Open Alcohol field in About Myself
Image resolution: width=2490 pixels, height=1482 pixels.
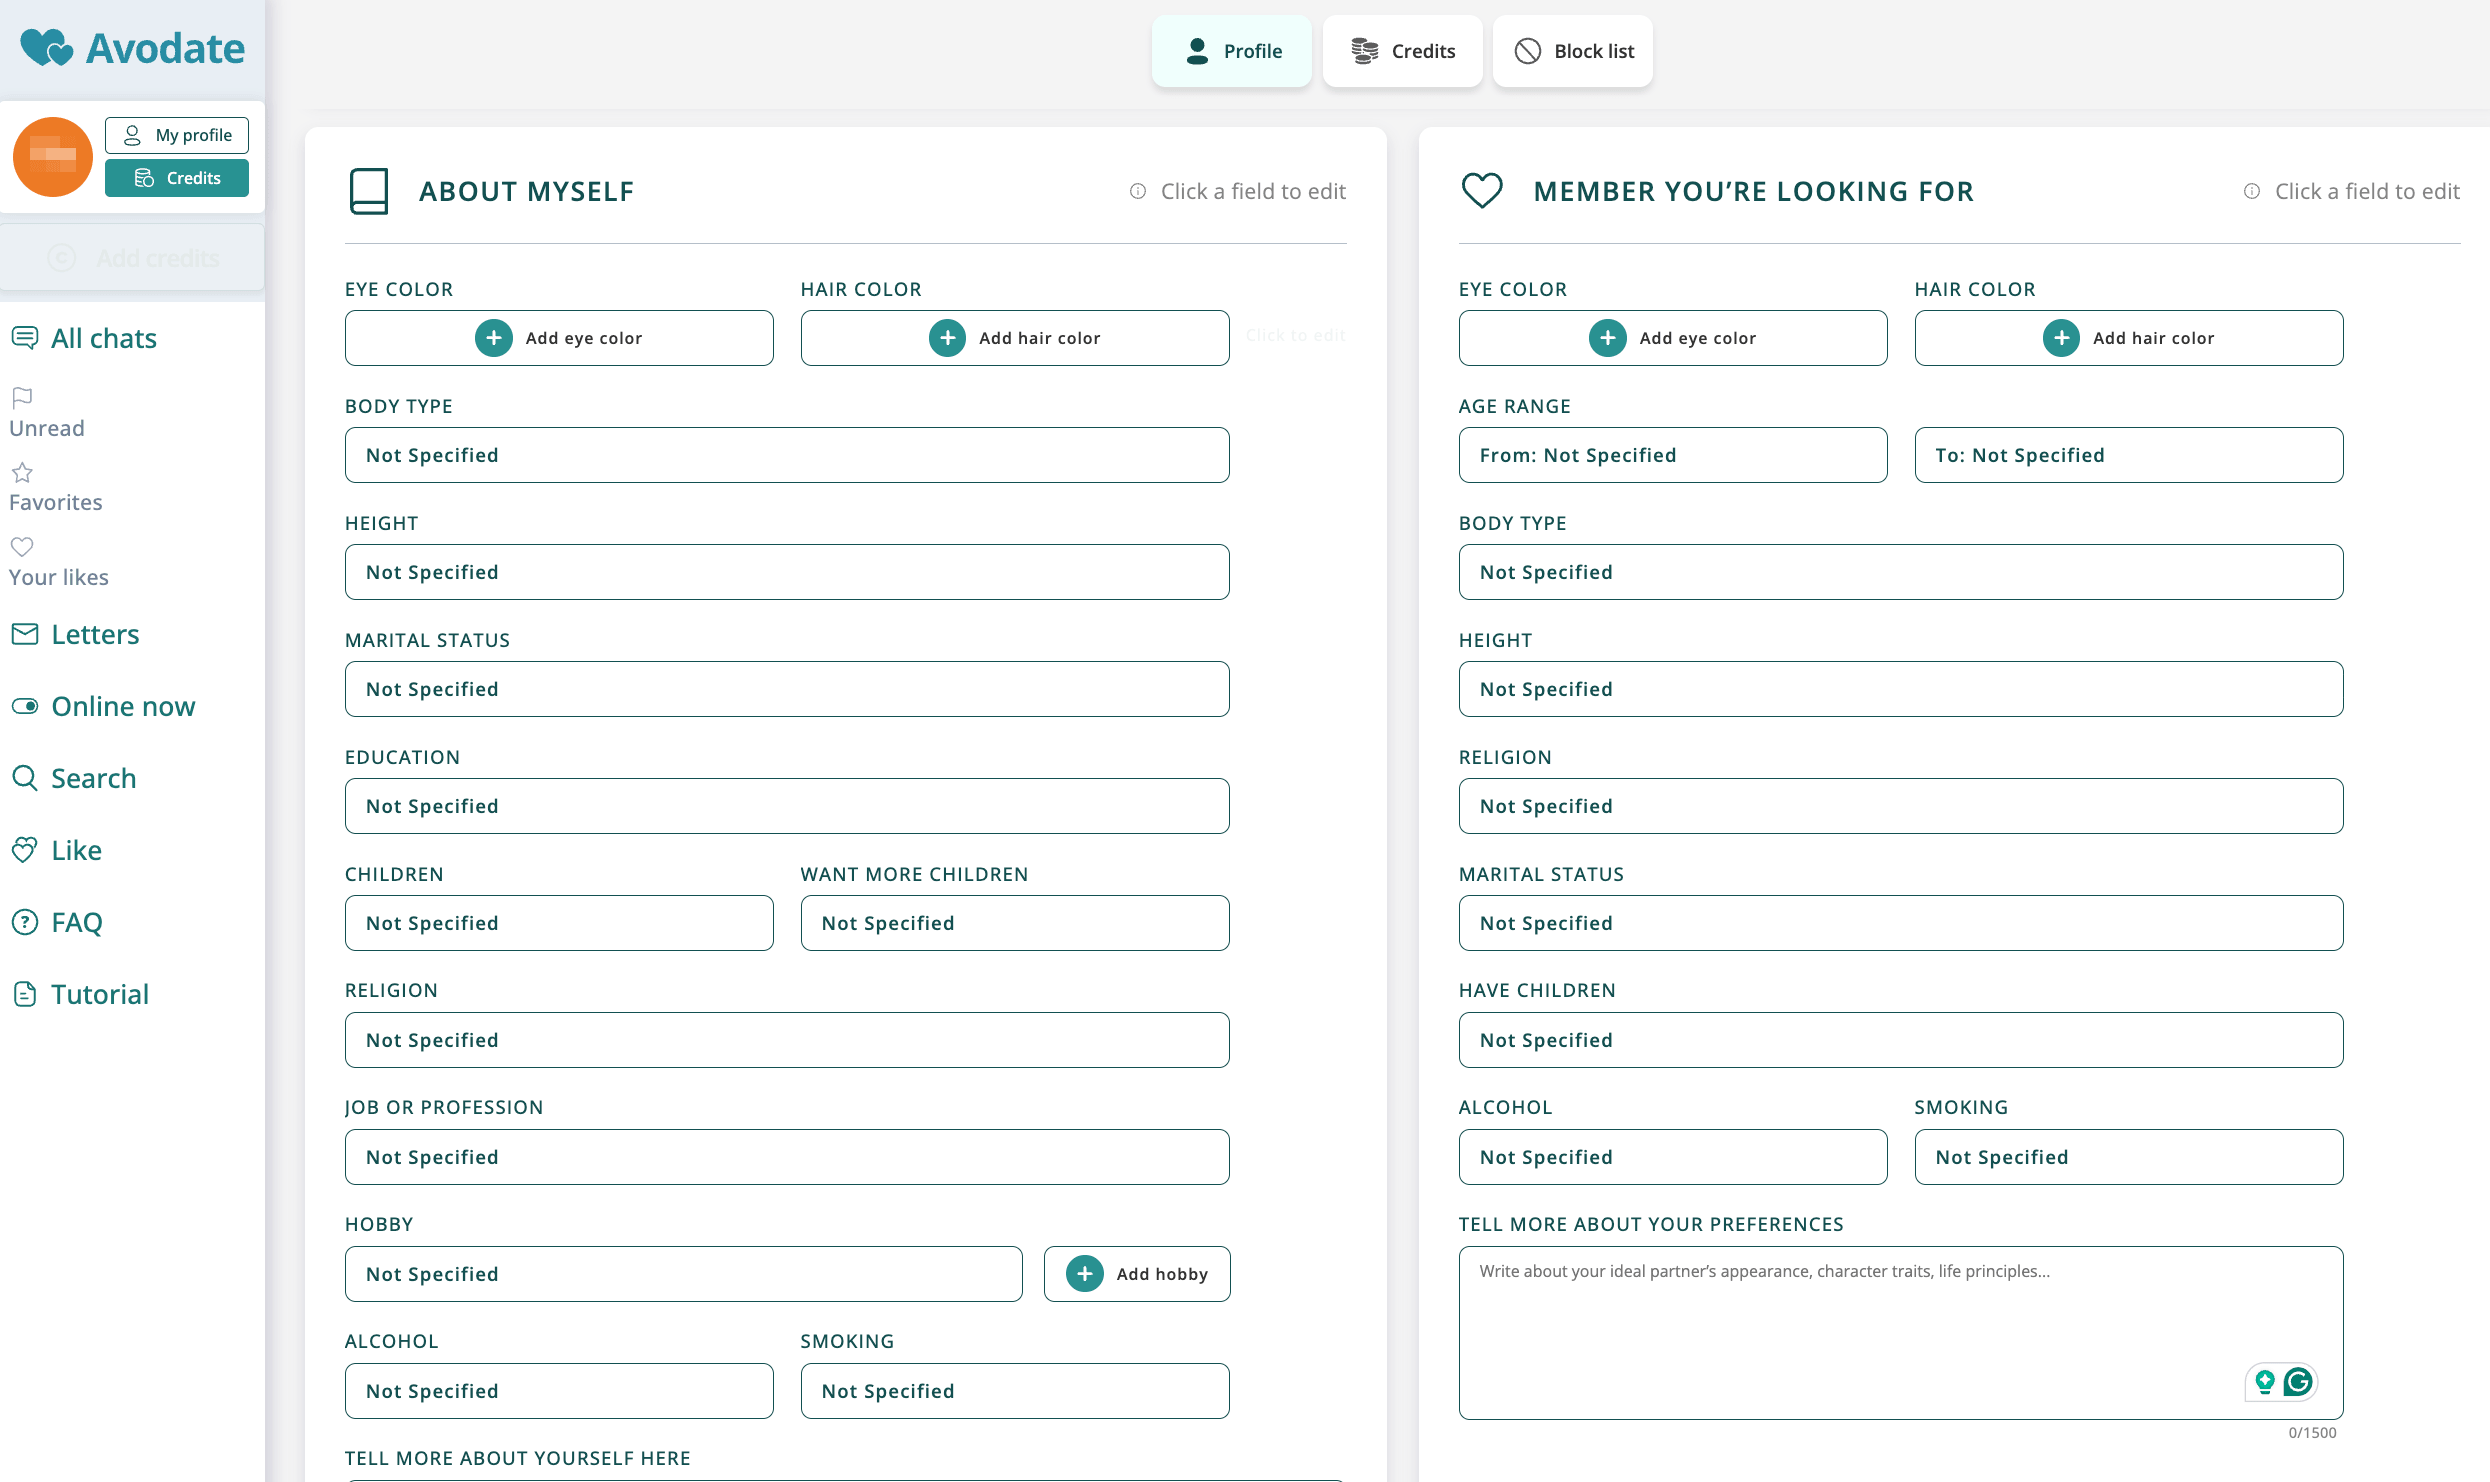coord(559,1391)
